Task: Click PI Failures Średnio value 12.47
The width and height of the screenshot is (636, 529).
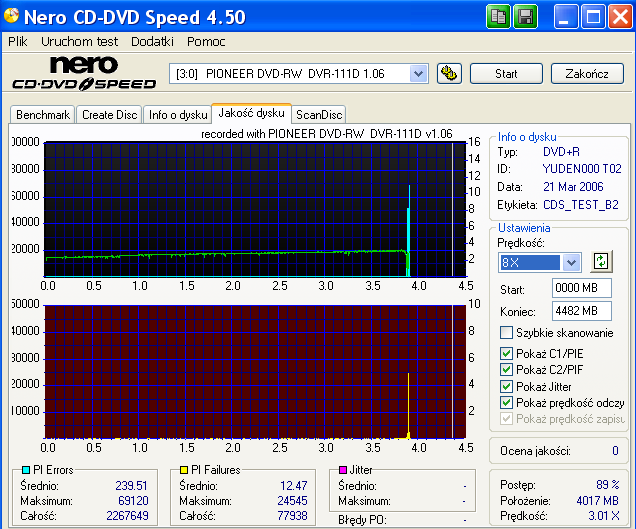Action: (x=294, y=485)
